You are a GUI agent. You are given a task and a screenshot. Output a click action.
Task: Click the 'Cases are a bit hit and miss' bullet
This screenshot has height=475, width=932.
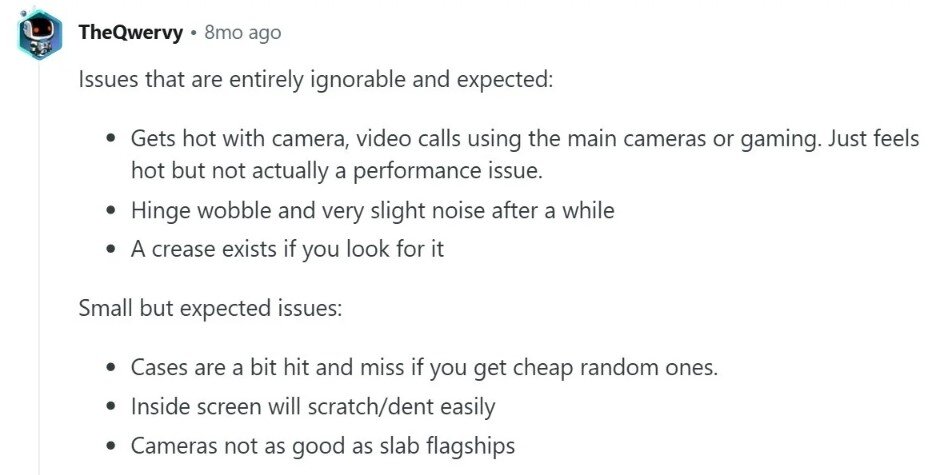[x=424, y=367]
